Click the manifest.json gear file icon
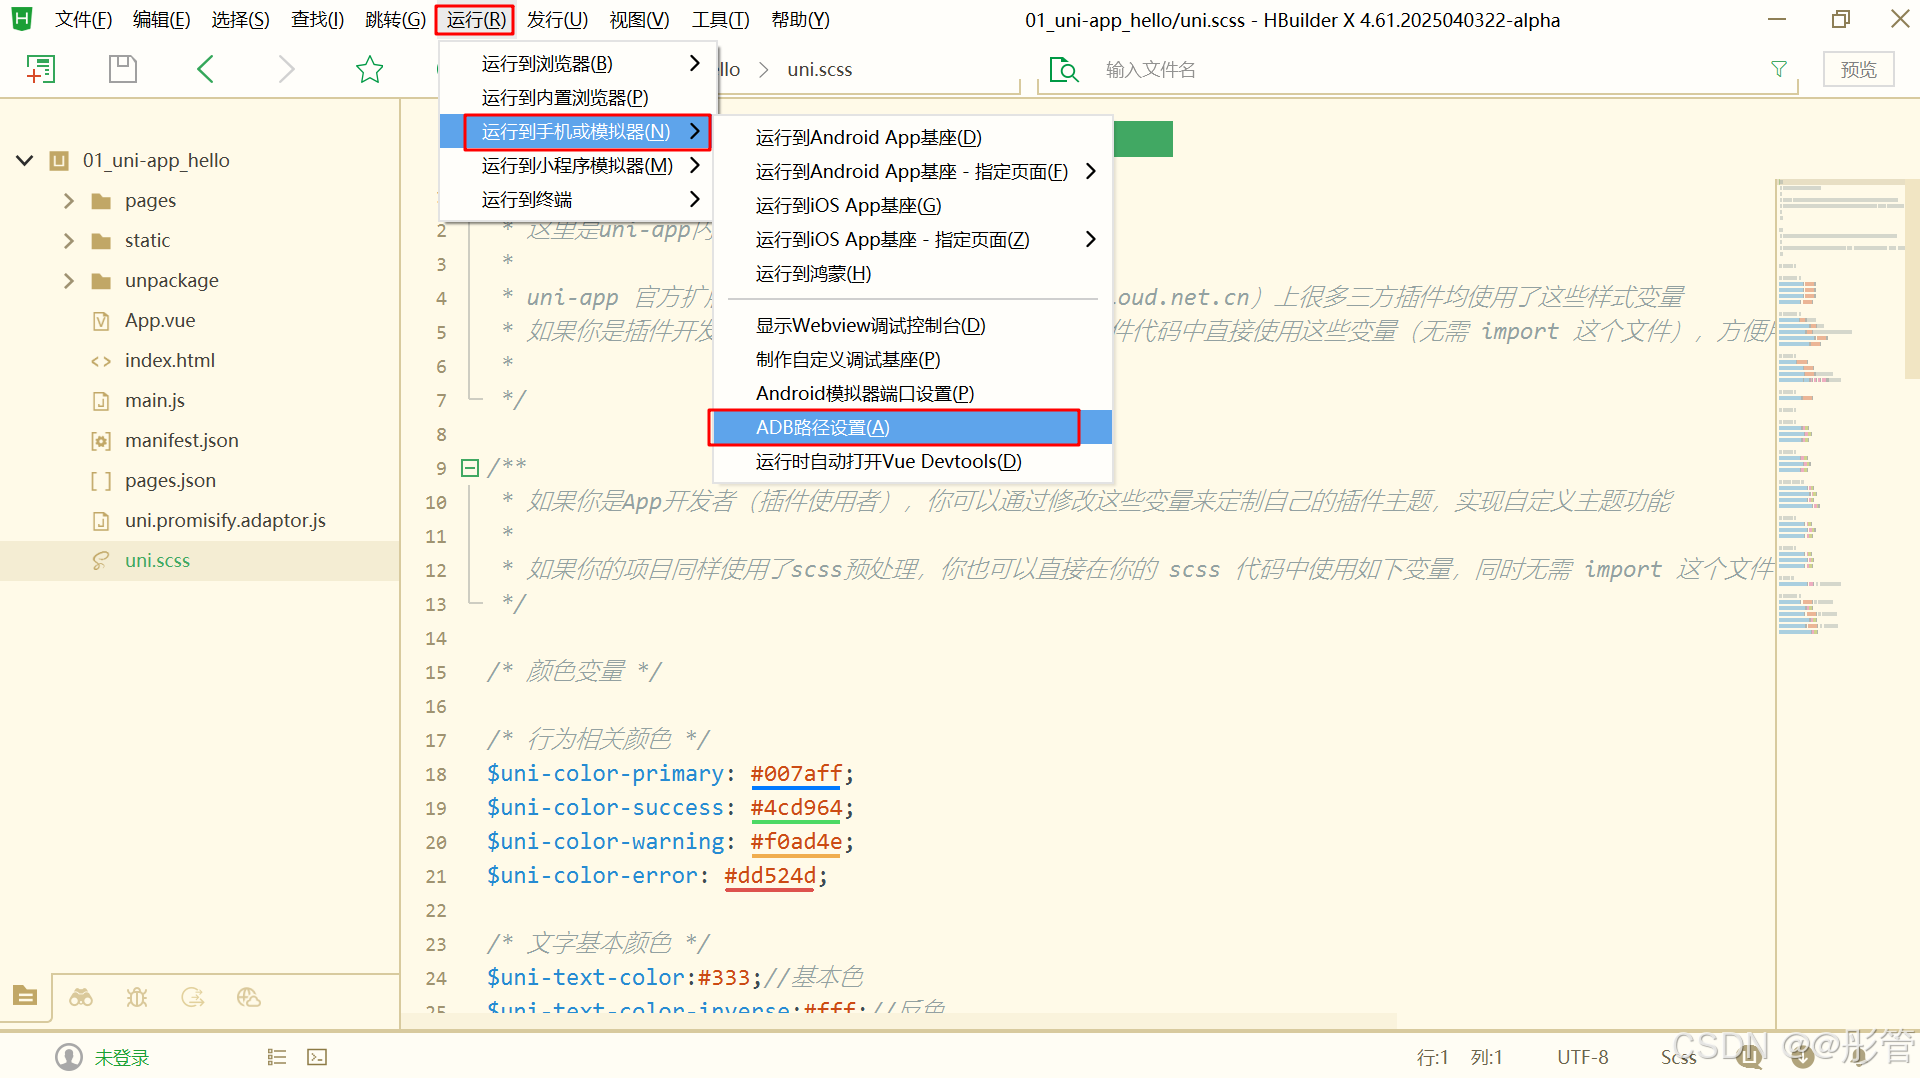 (x=100, y=441)
